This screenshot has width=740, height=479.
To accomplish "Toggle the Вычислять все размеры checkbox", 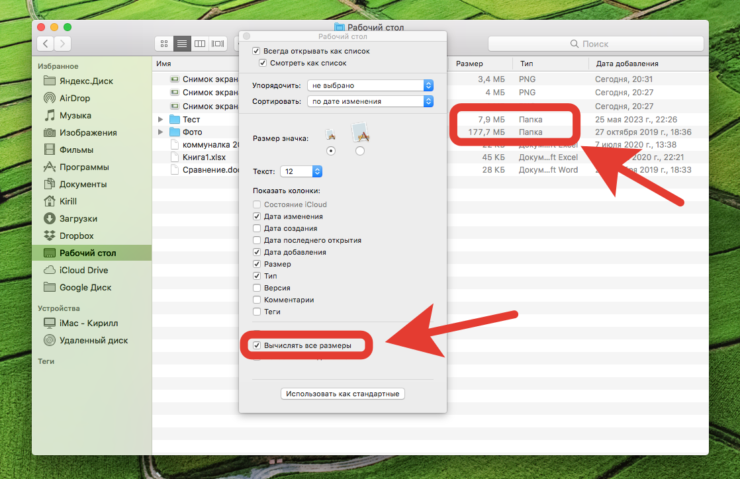I will [x=257, y=345].
